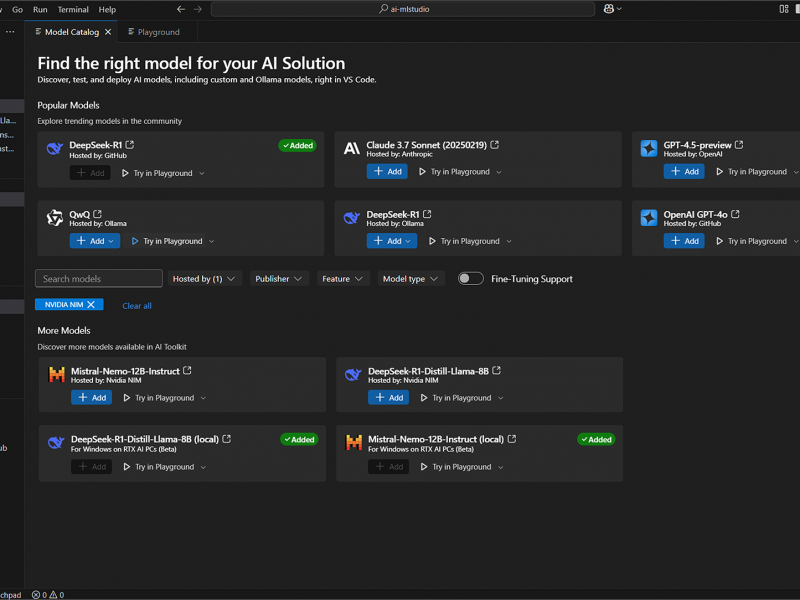Click the navigate back arrow in the title bar
The width and height of the screenshot is (800, 600).
pyautogui.click(x=180, y=8)
